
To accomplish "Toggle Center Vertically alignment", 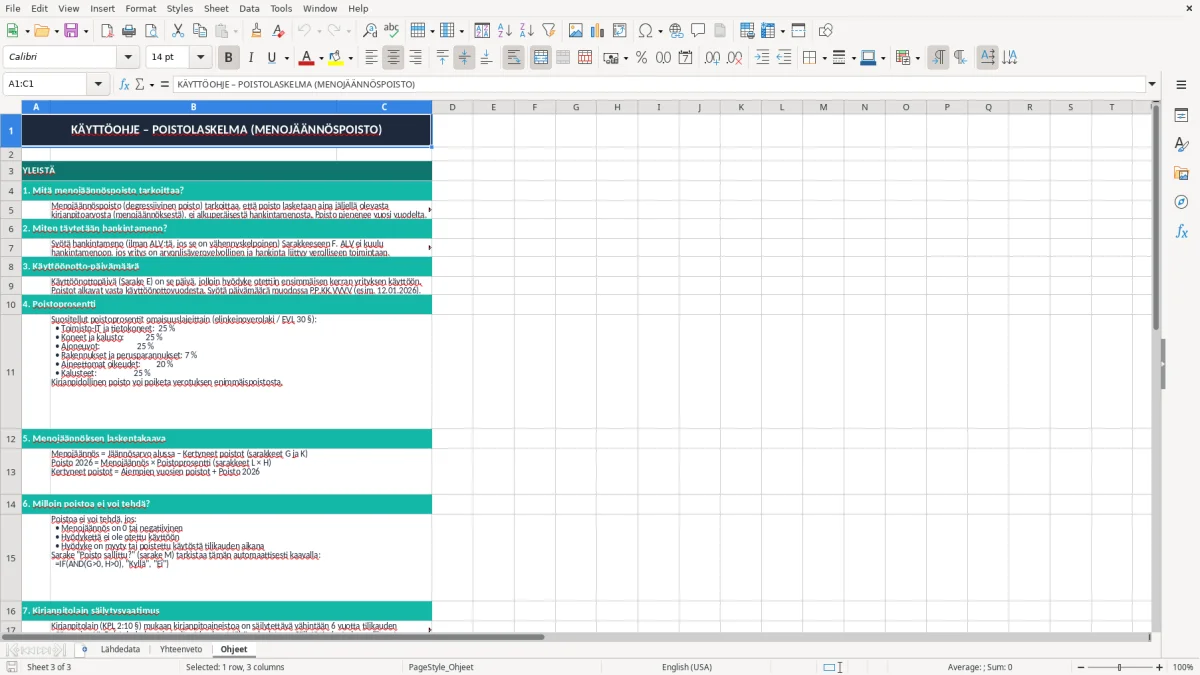I will [x=464, y=58].
